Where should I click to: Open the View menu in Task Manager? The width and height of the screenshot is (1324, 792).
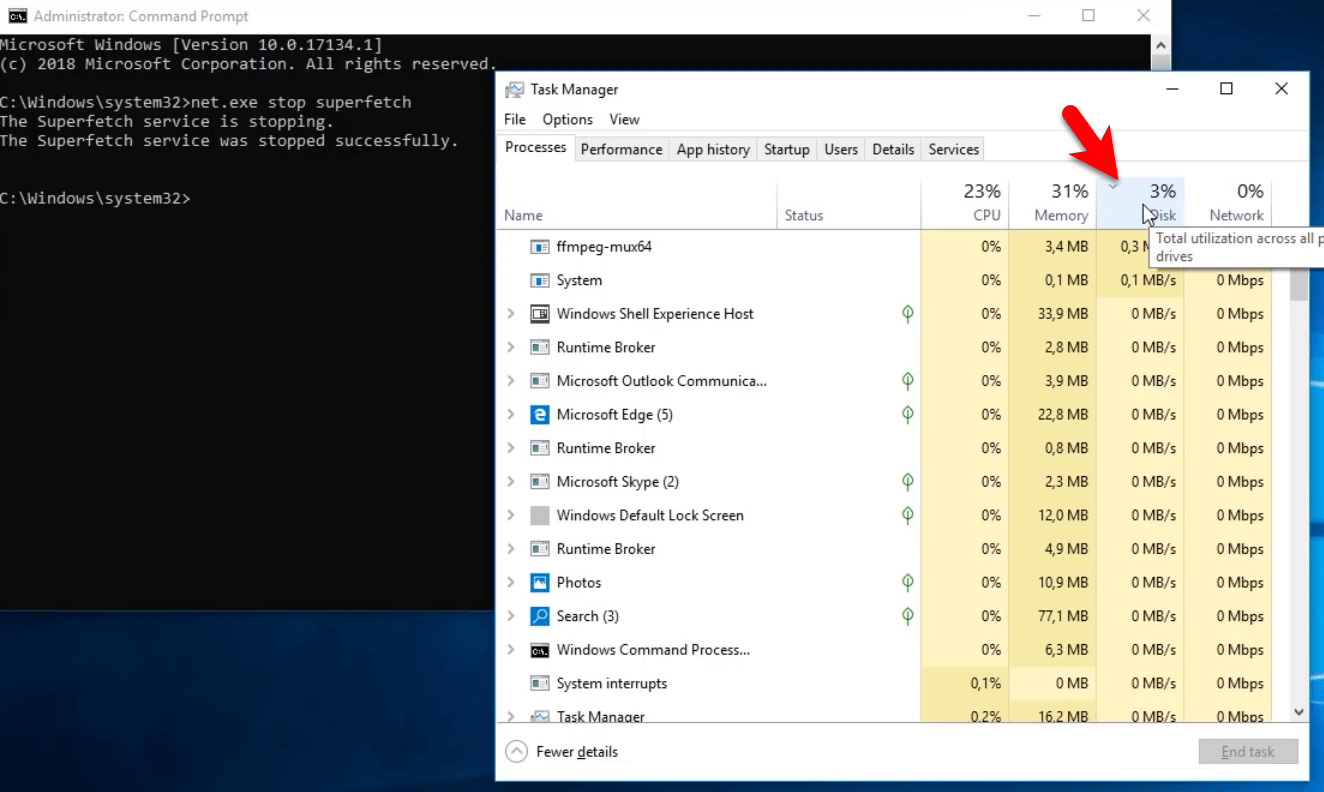(624, 119)
